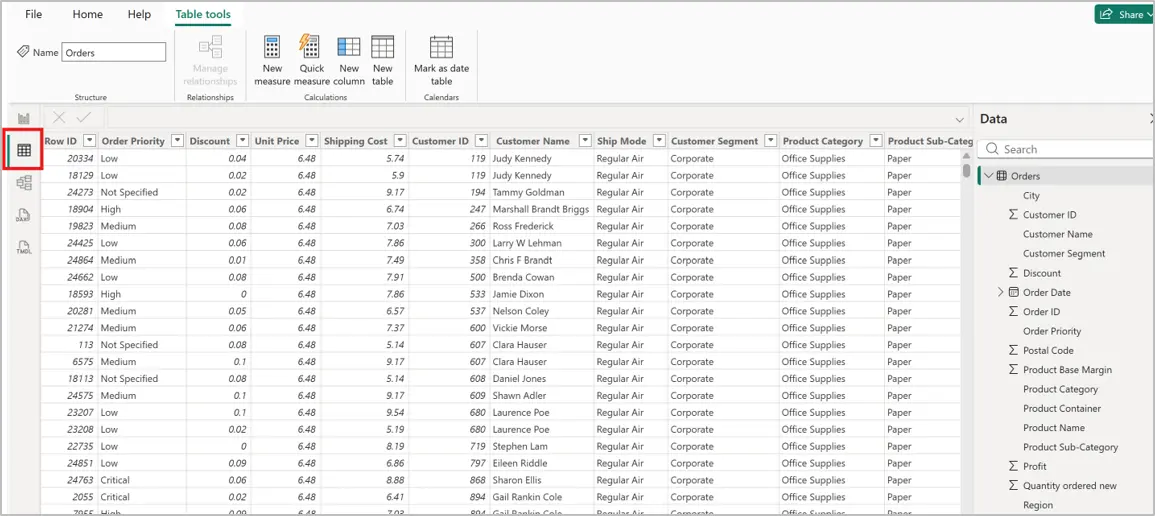Click the Share button
The width and height of the screenshot is (1155, 516).
click(1124, 14)
